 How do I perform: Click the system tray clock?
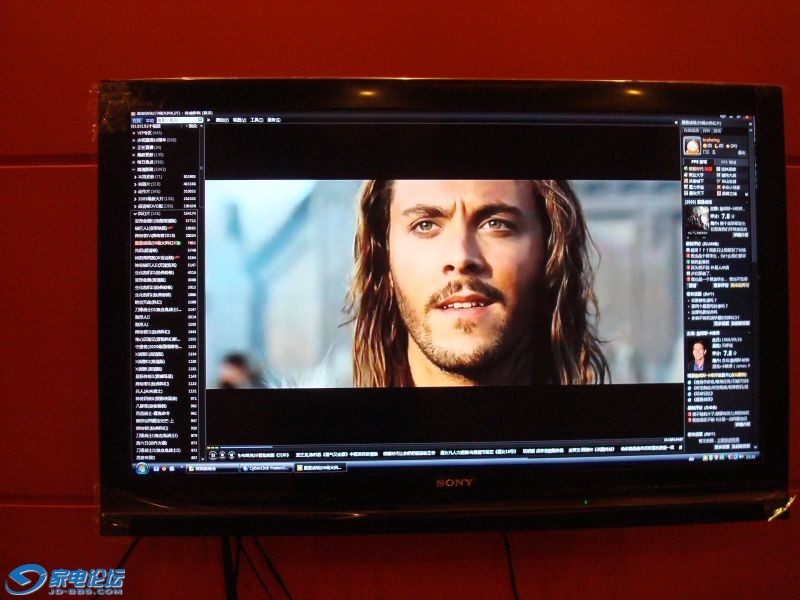(751, 457)
